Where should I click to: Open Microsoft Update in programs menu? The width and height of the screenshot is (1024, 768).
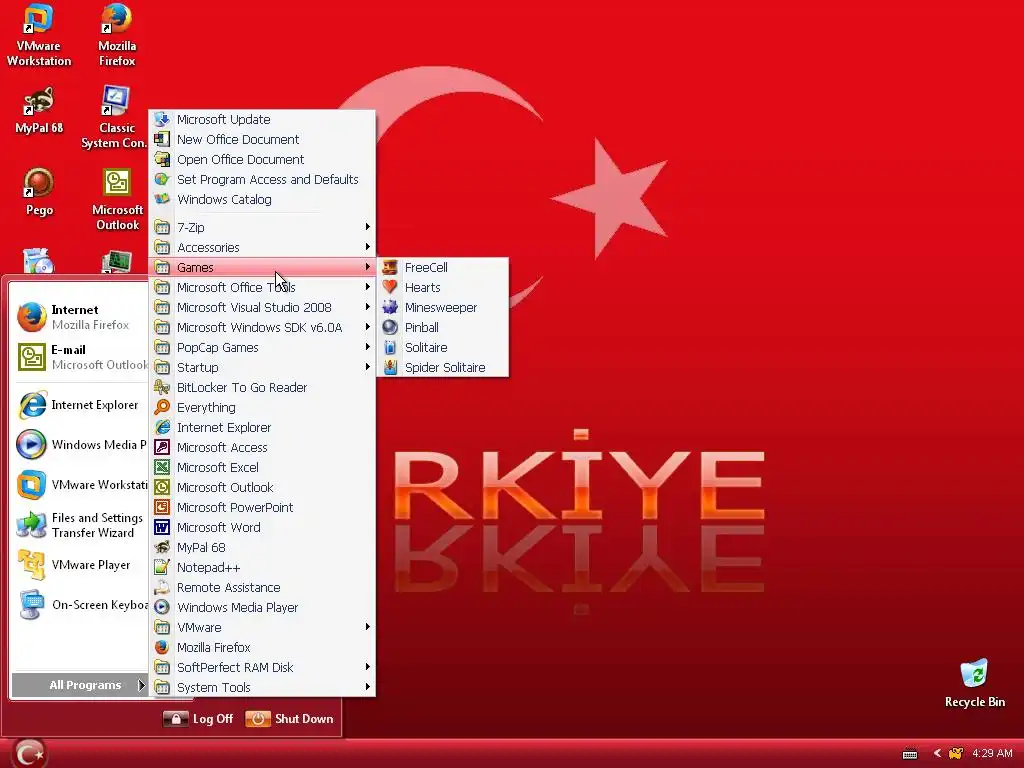pyautogui.click(x=262, y=120)
